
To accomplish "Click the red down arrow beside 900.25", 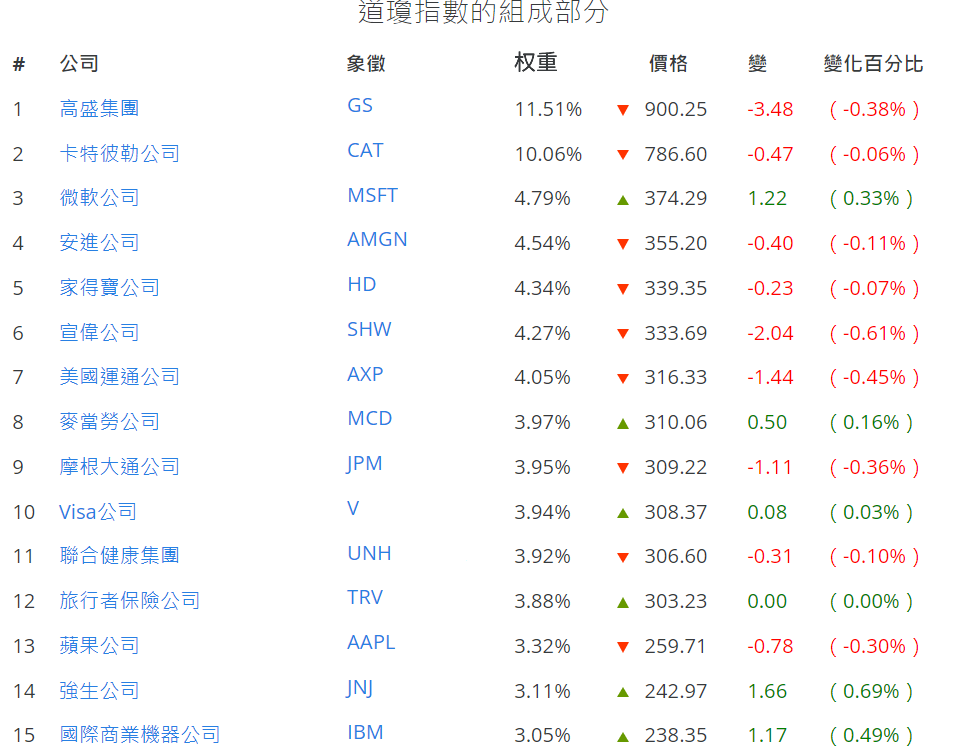I will click(x=623, y=110).
